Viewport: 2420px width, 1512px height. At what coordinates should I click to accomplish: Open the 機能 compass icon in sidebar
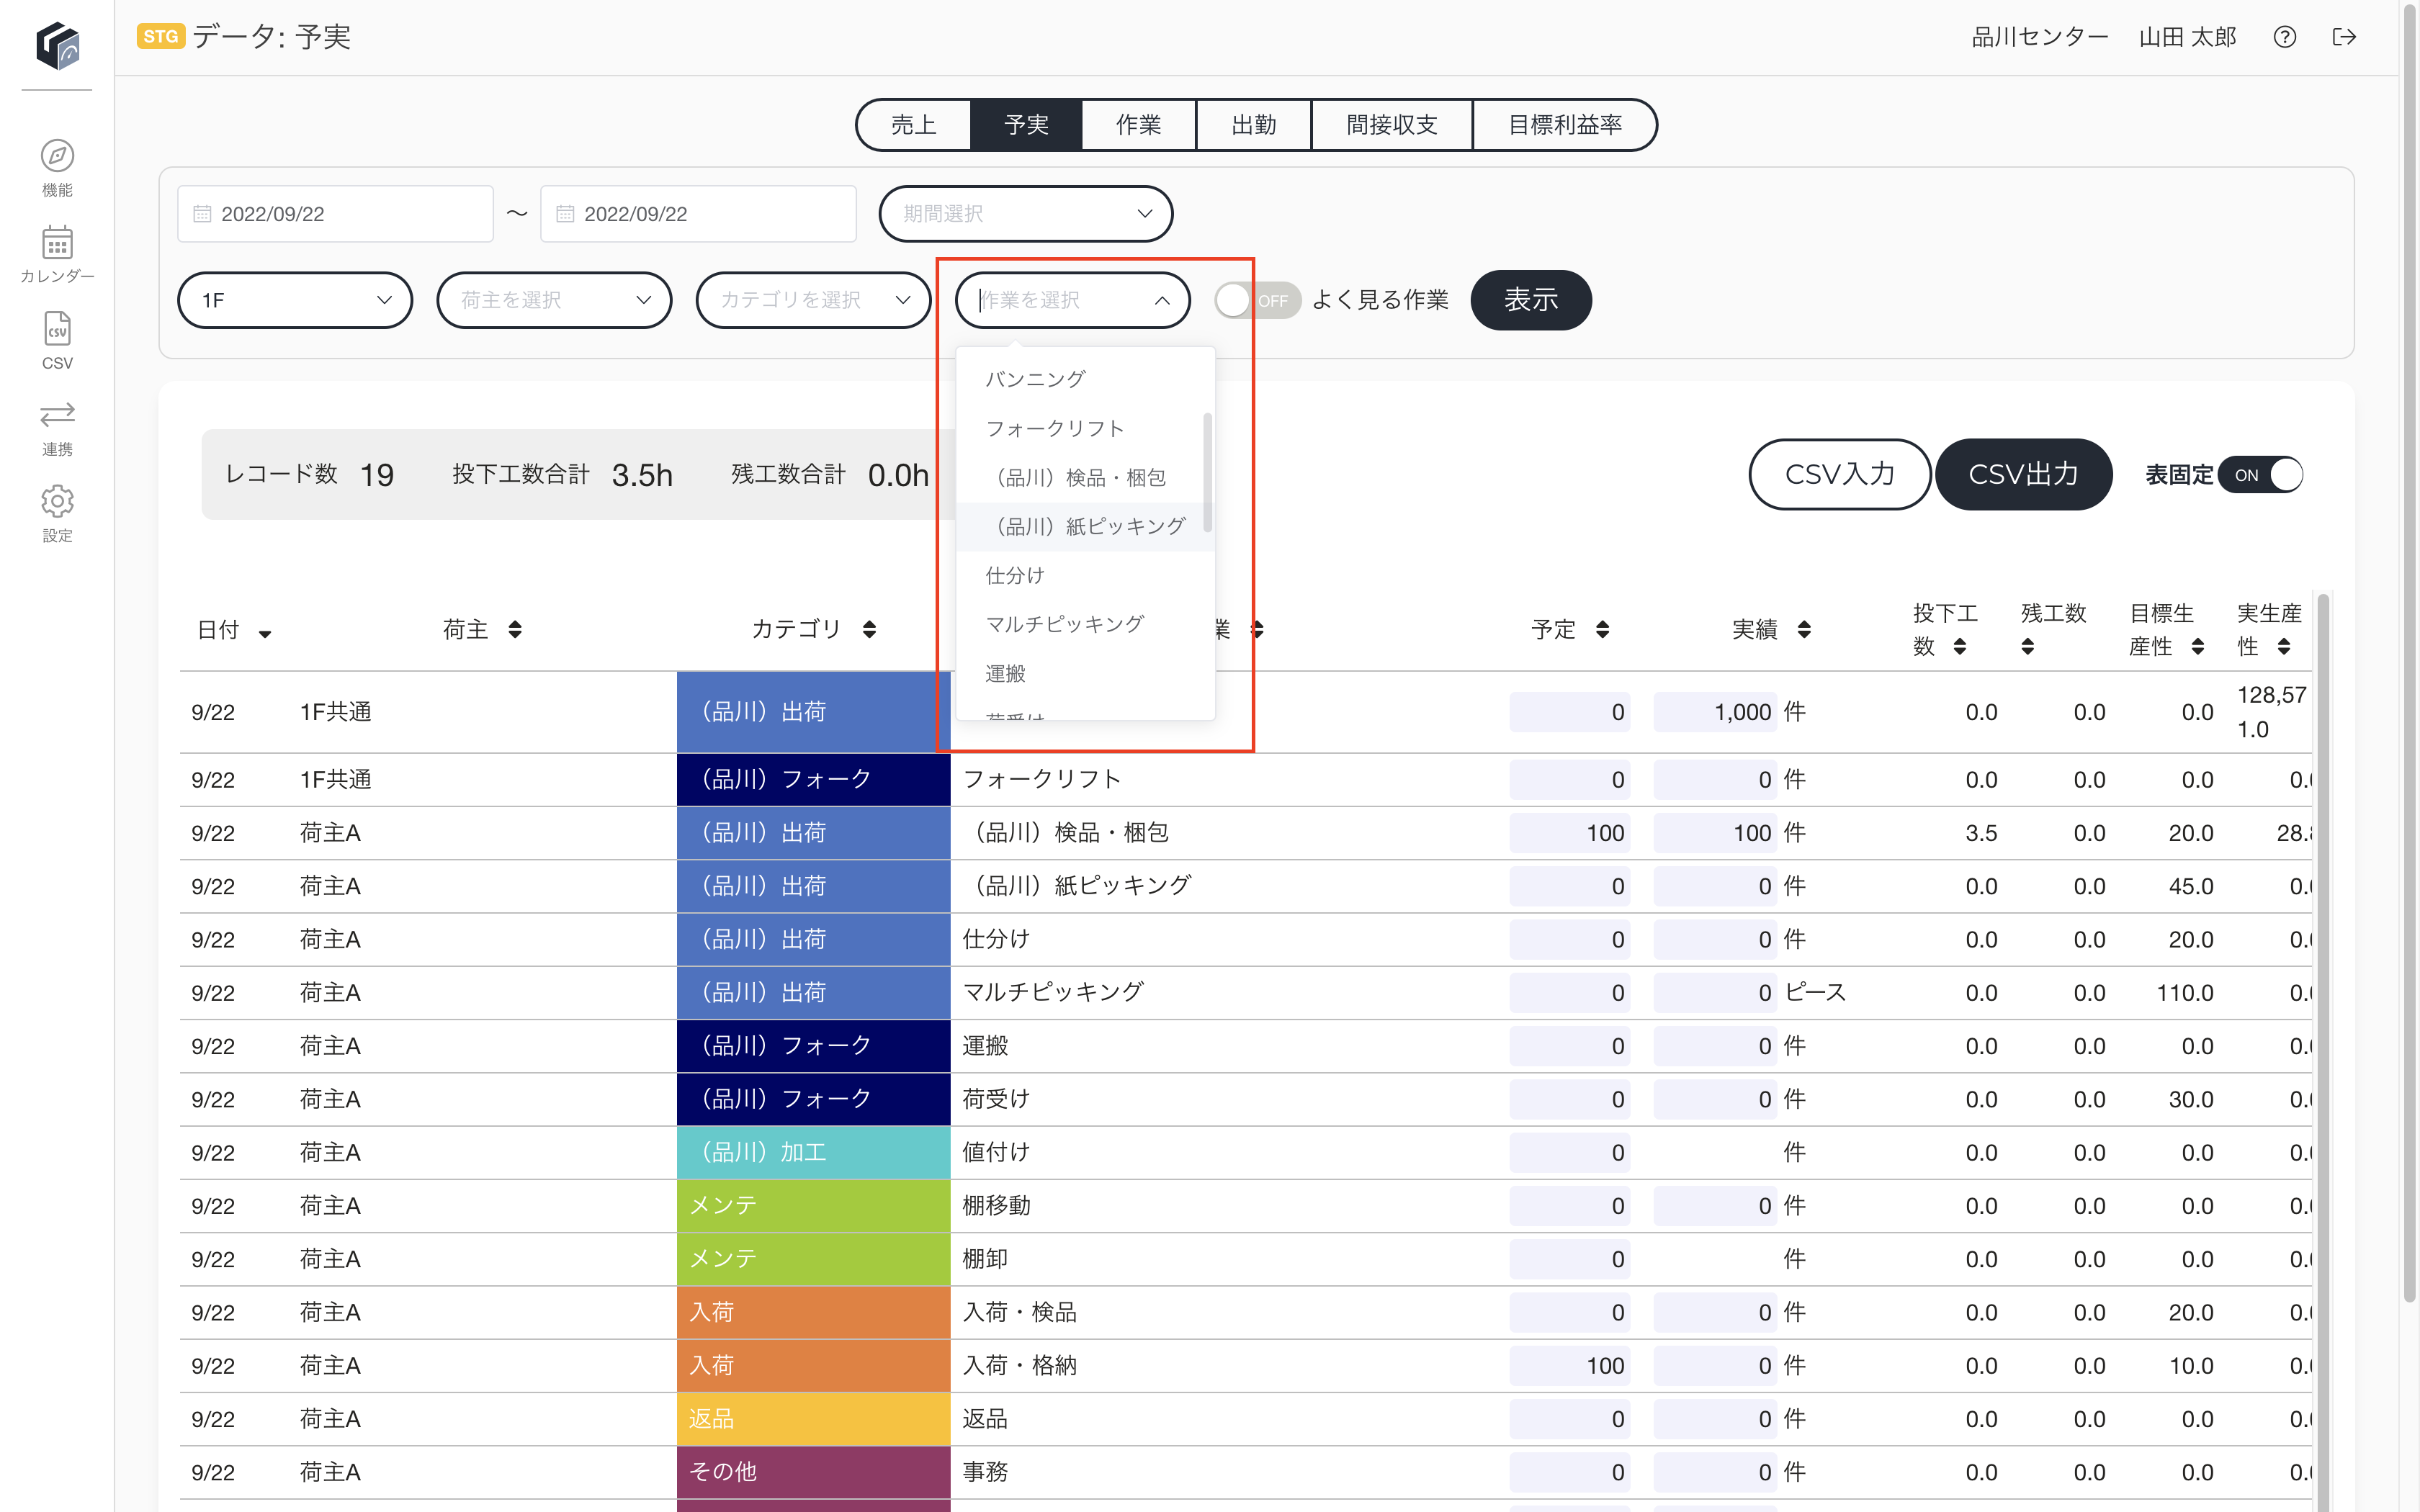[x=57, y=157]
